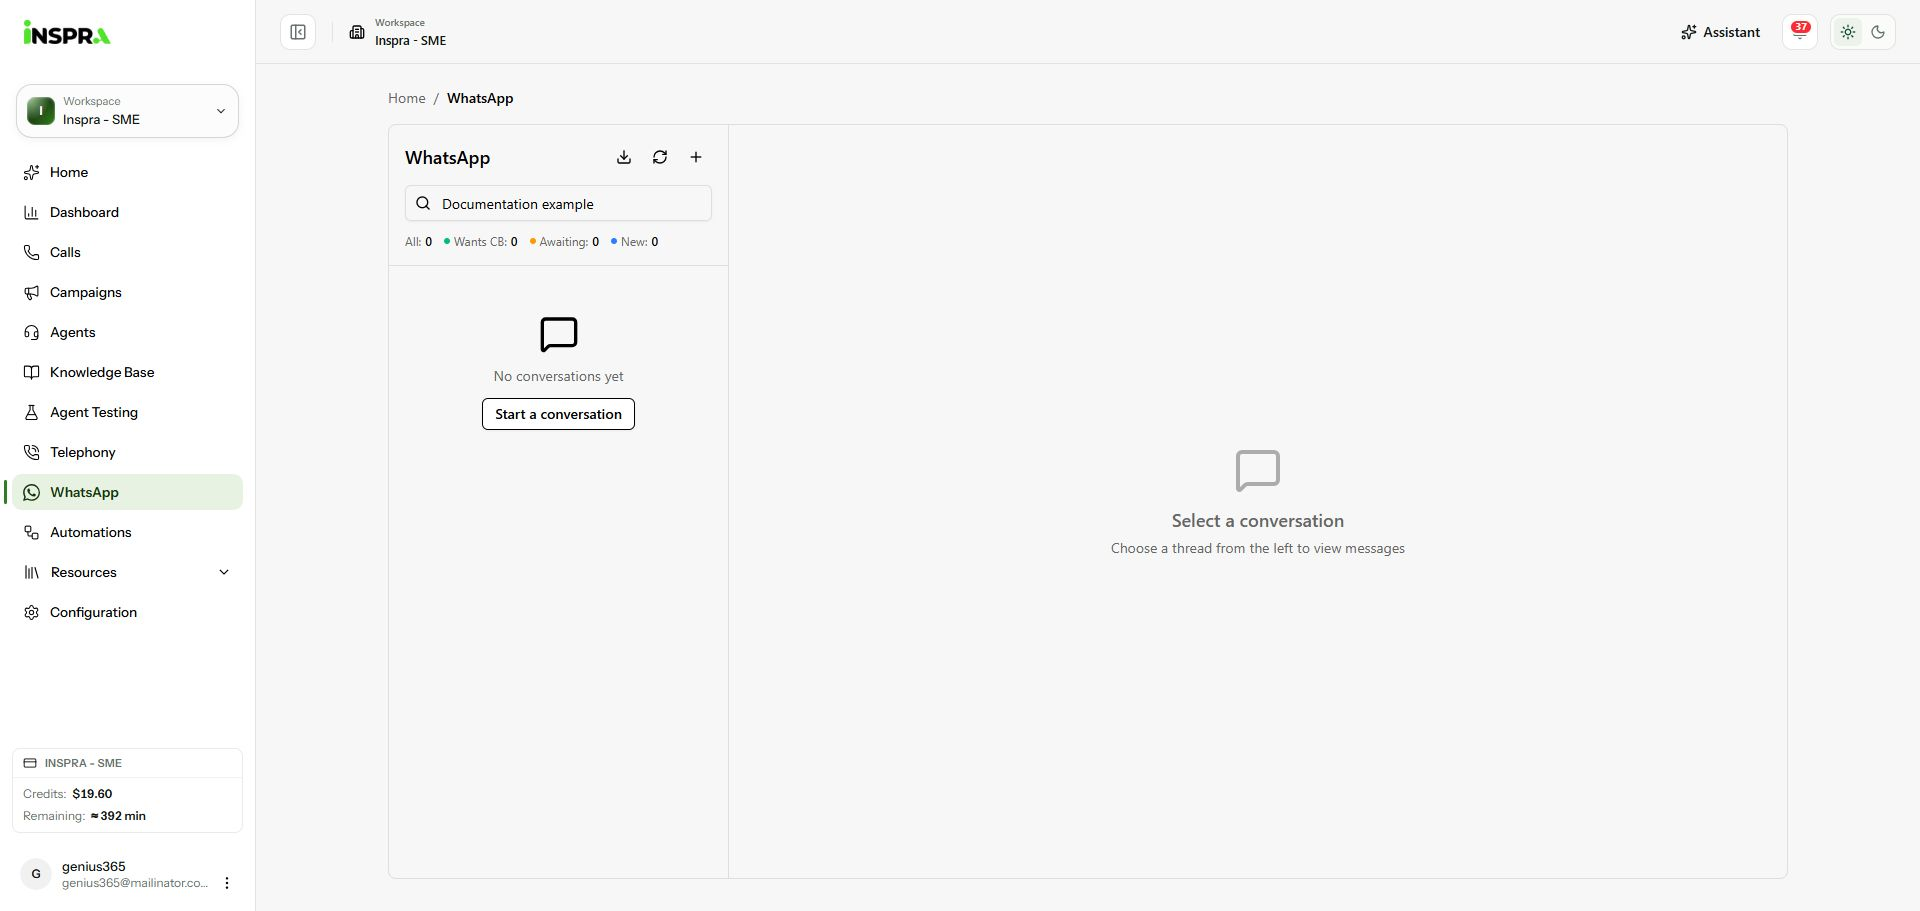
Task: Filter by Wants CB status
Action: [x=481, y=242]
